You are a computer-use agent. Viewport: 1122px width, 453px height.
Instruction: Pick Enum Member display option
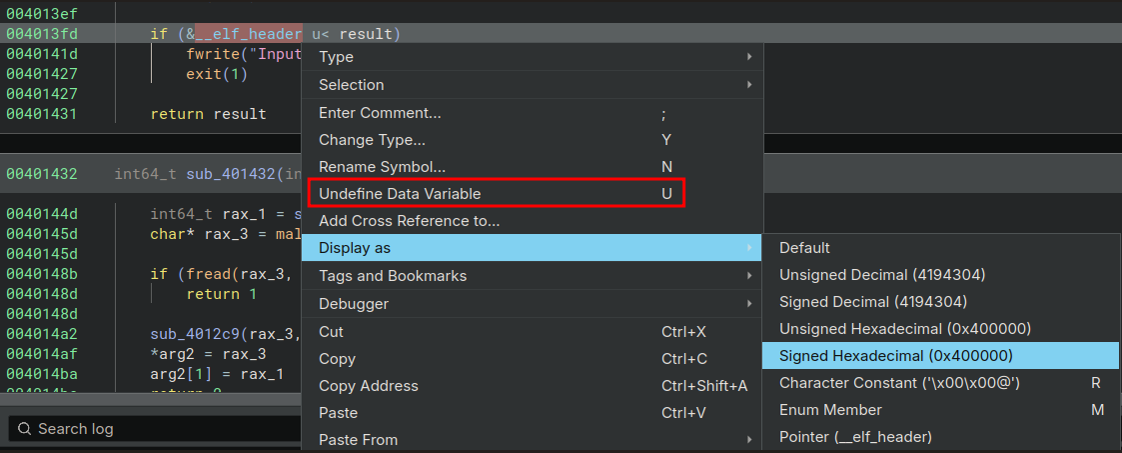(x=830, y=410)
